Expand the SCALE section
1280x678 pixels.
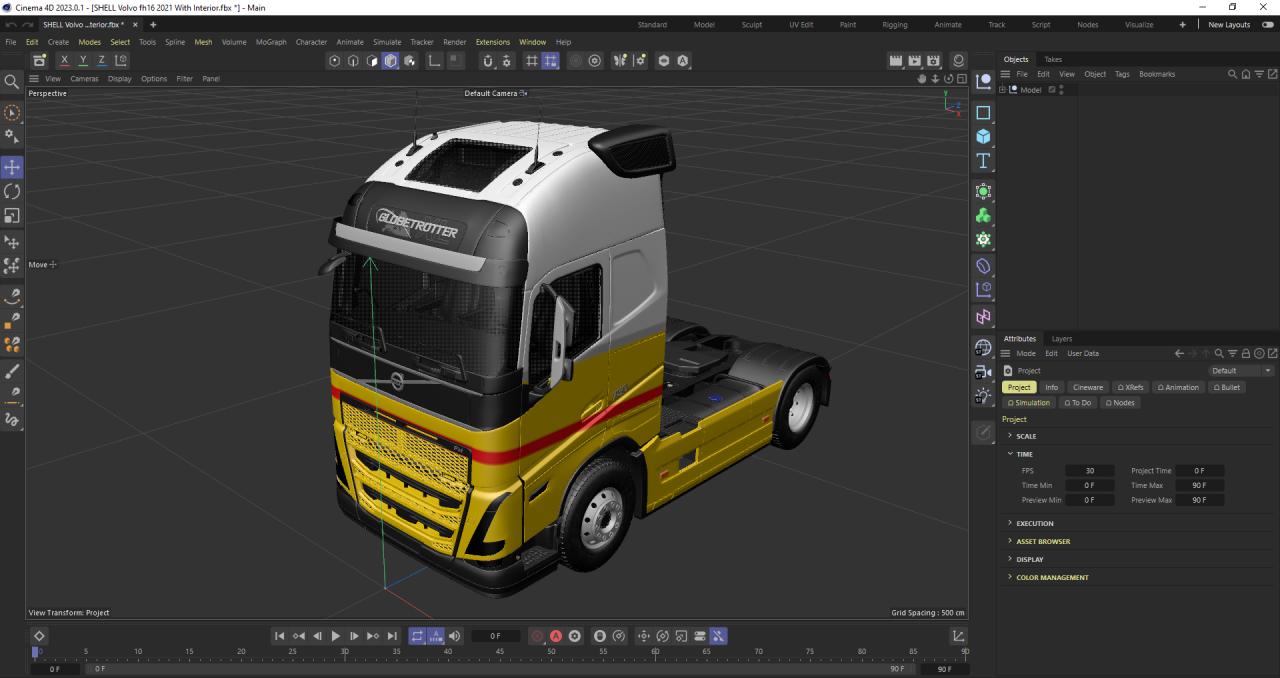(x=1026, y=436)
